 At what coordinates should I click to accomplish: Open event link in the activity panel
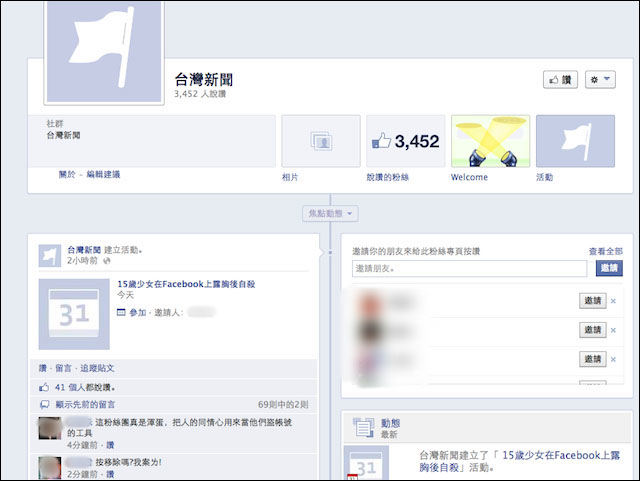520,461
